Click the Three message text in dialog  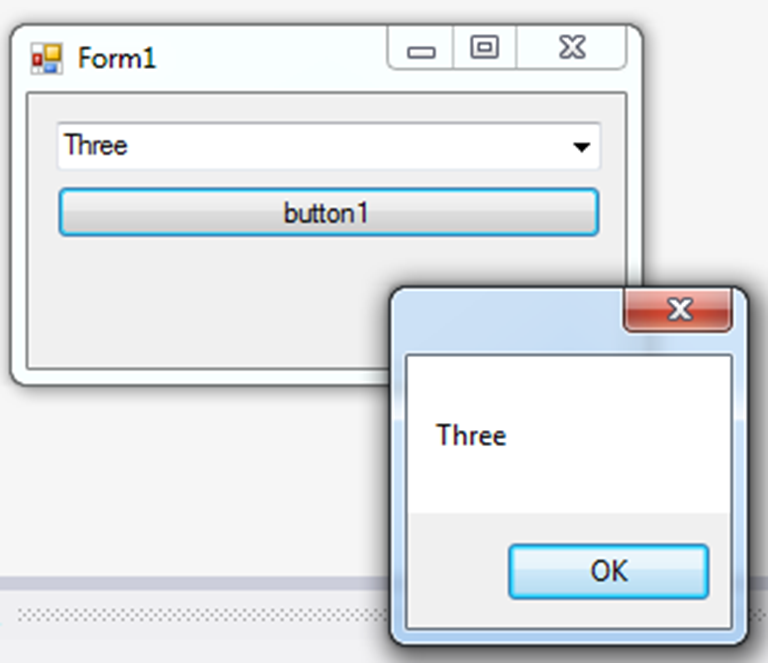coord(471,435)
